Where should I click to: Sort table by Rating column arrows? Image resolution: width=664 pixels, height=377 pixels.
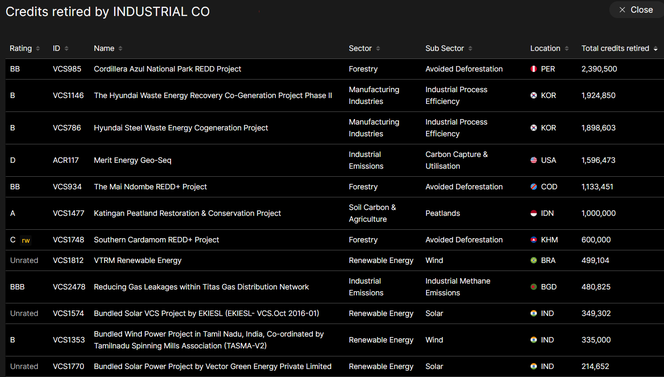(x=38, y=49)
